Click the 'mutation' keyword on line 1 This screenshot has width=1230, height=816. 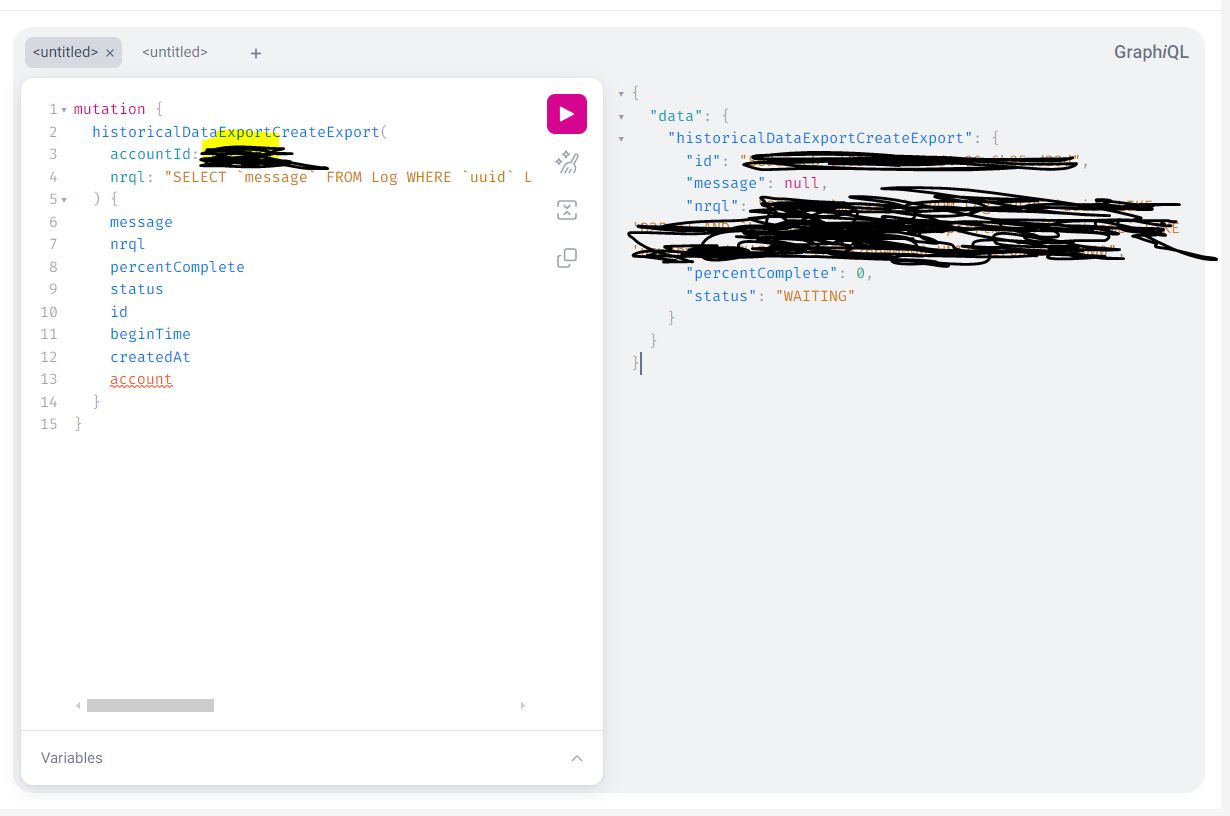(109, 109)
